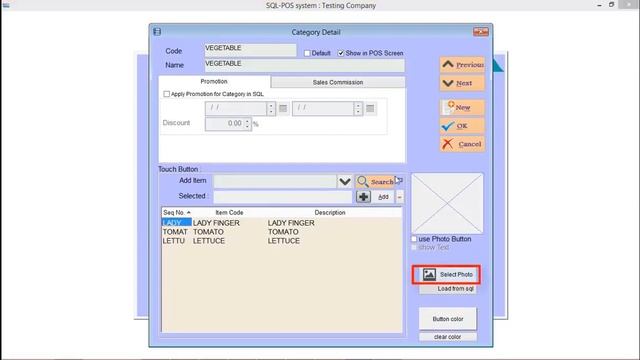Click the Category Detail window icon
This screenshot has width=640, height=360.
point(157,32)
